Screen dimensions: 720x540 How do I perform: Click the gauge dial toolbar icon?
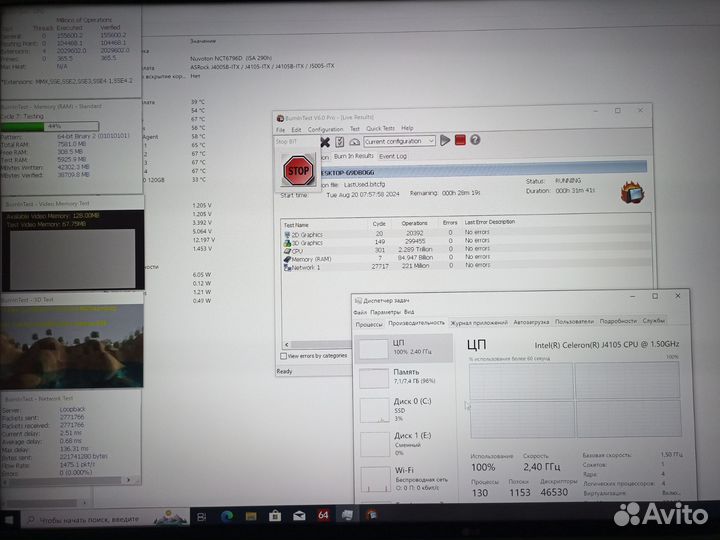point(353,142)
